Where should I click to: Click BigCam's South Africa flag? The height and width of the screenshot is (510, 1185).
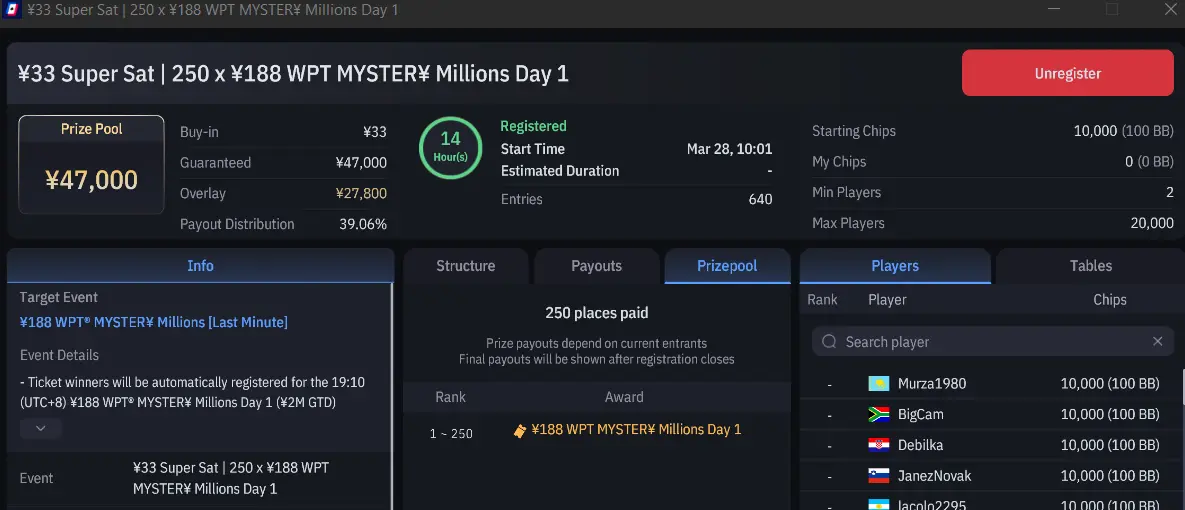878,415
